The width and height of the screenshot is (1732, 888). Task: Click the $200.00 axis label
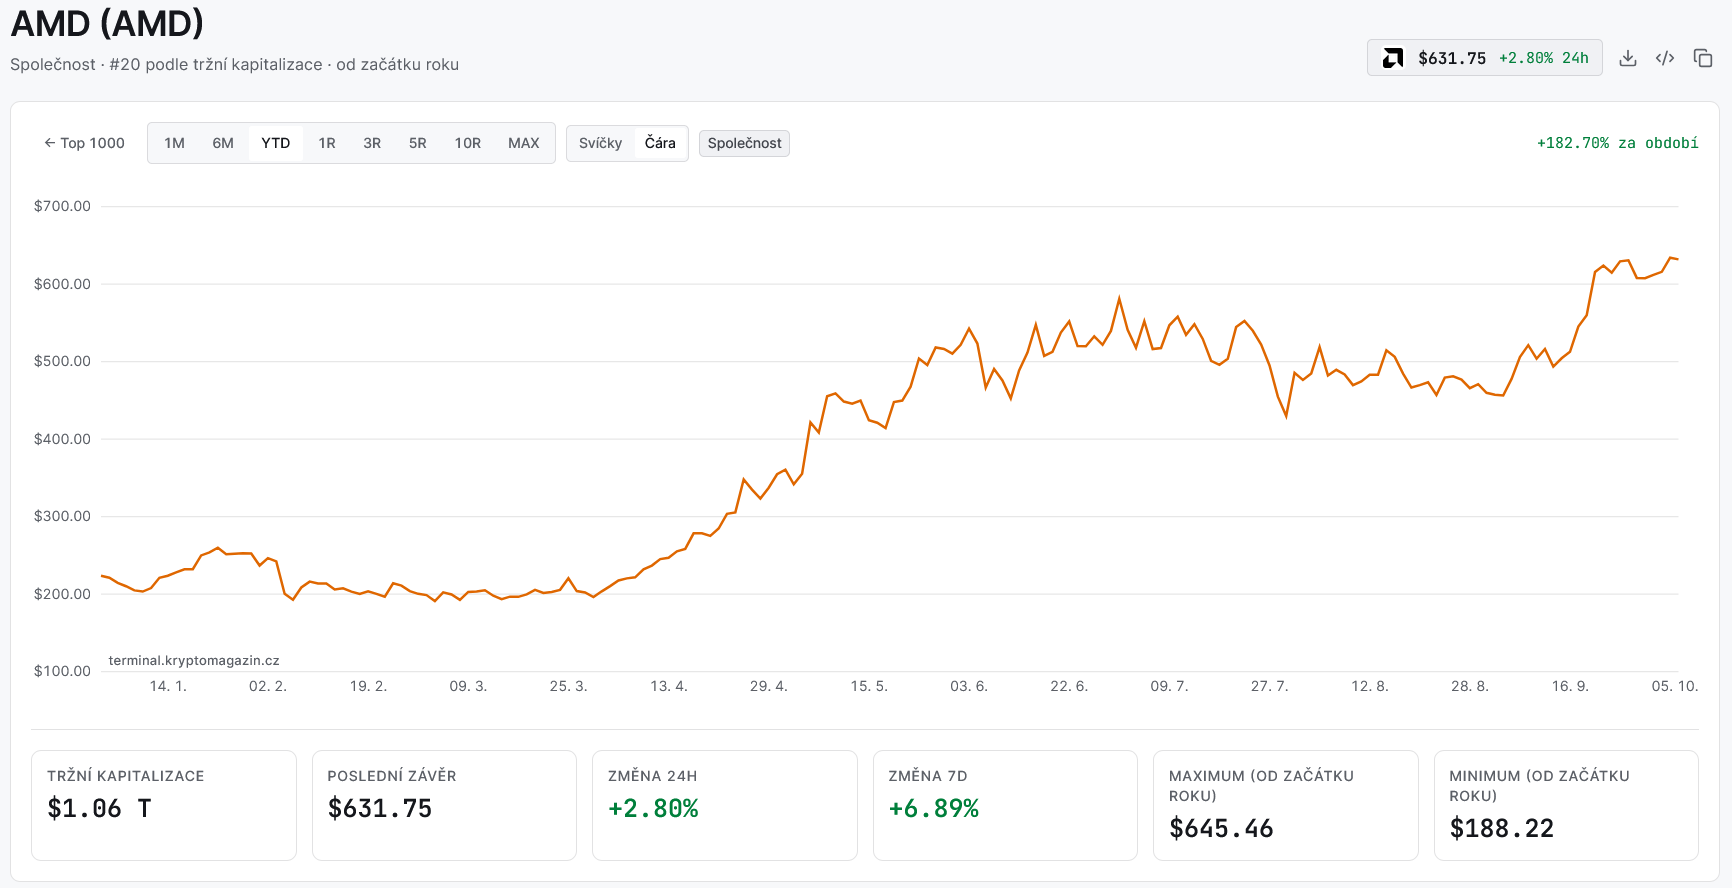click(62, 594)
